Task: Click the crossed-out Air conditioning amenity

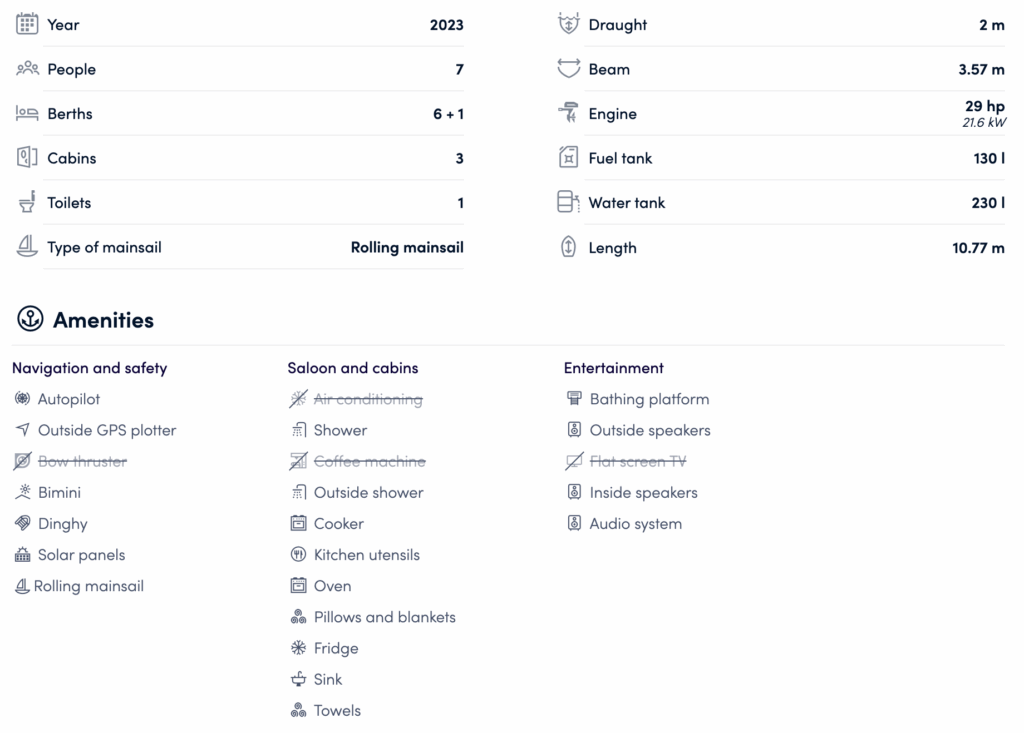Action: (x=367, y=399)
